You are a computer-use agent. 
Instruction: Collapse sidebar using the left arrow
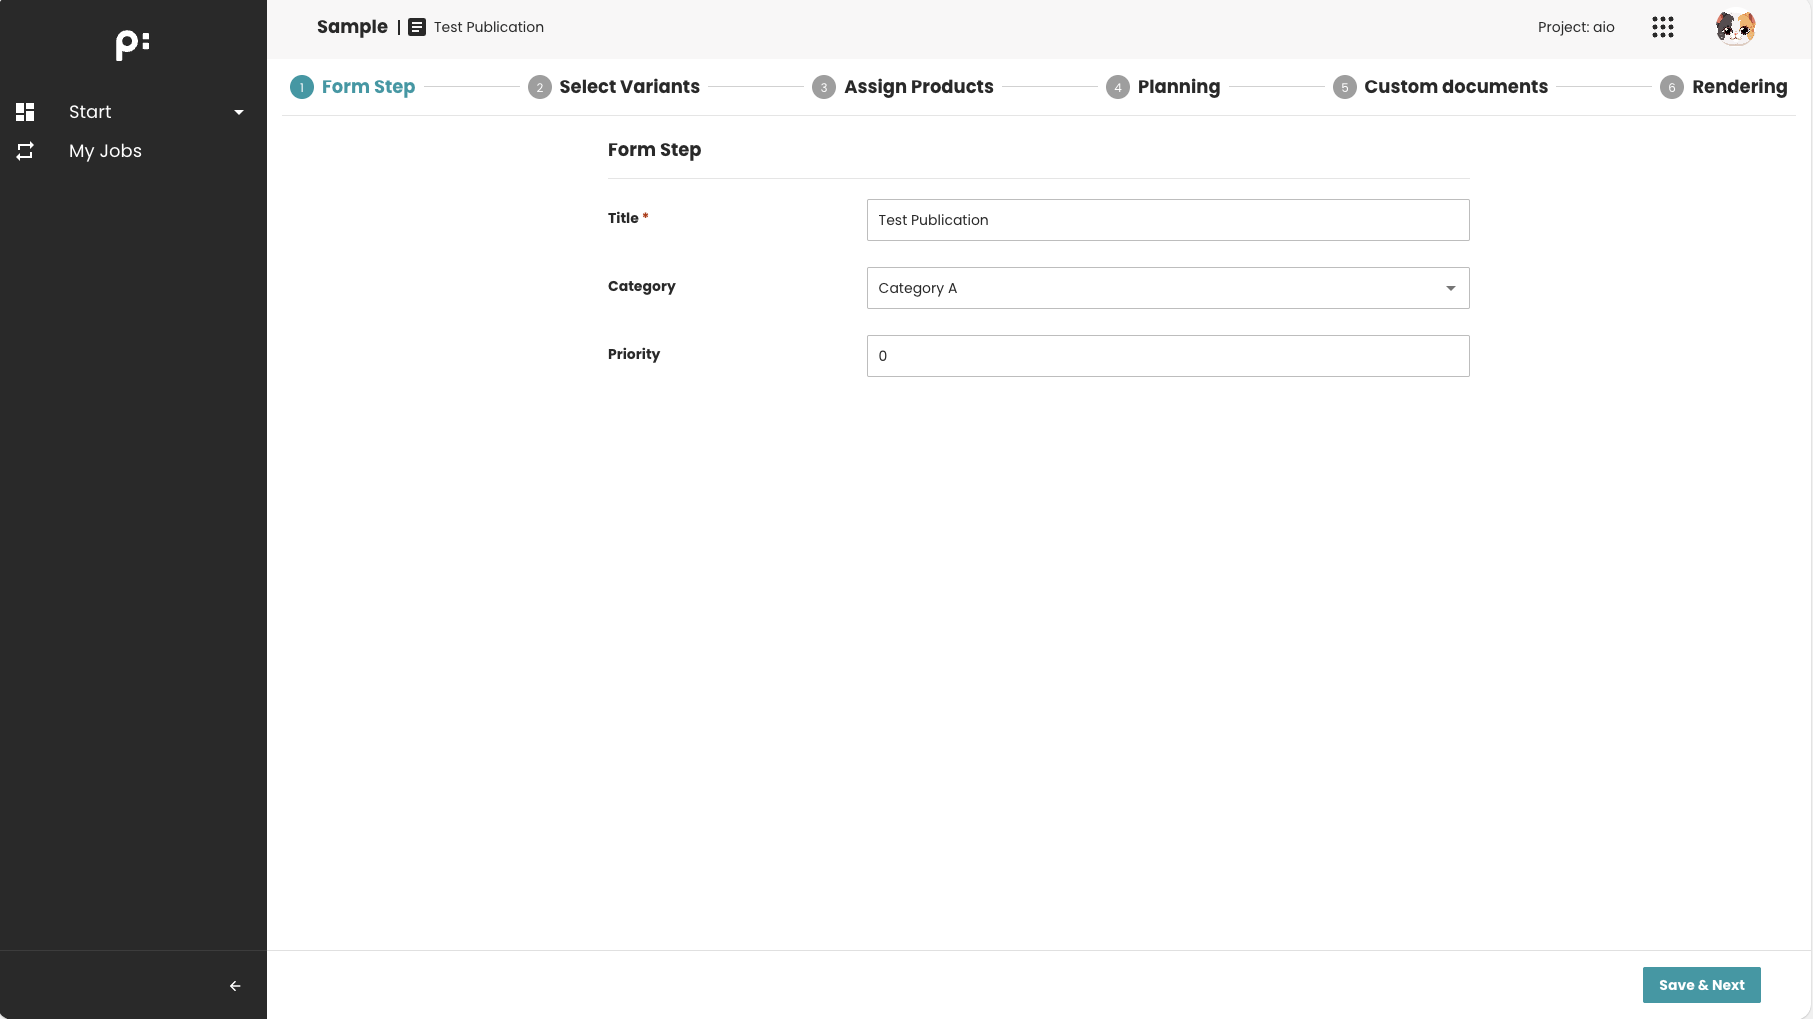click(235, 986)
